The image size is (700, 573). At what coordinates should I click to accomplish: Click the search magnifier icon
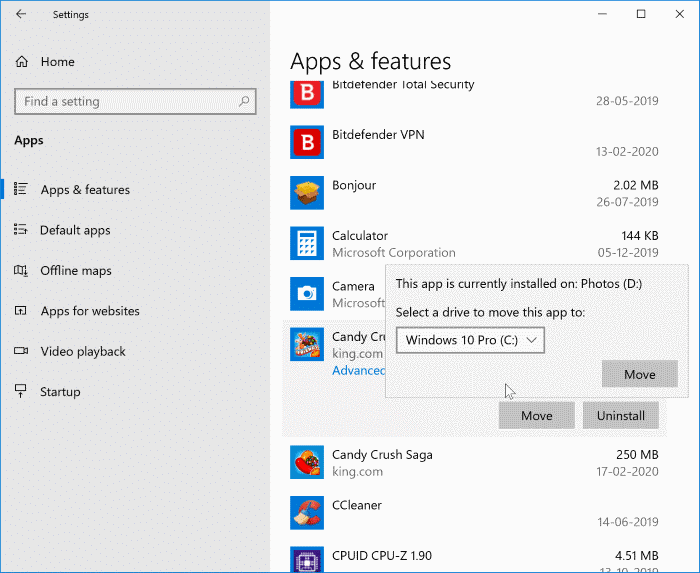[x=244, y=101]
